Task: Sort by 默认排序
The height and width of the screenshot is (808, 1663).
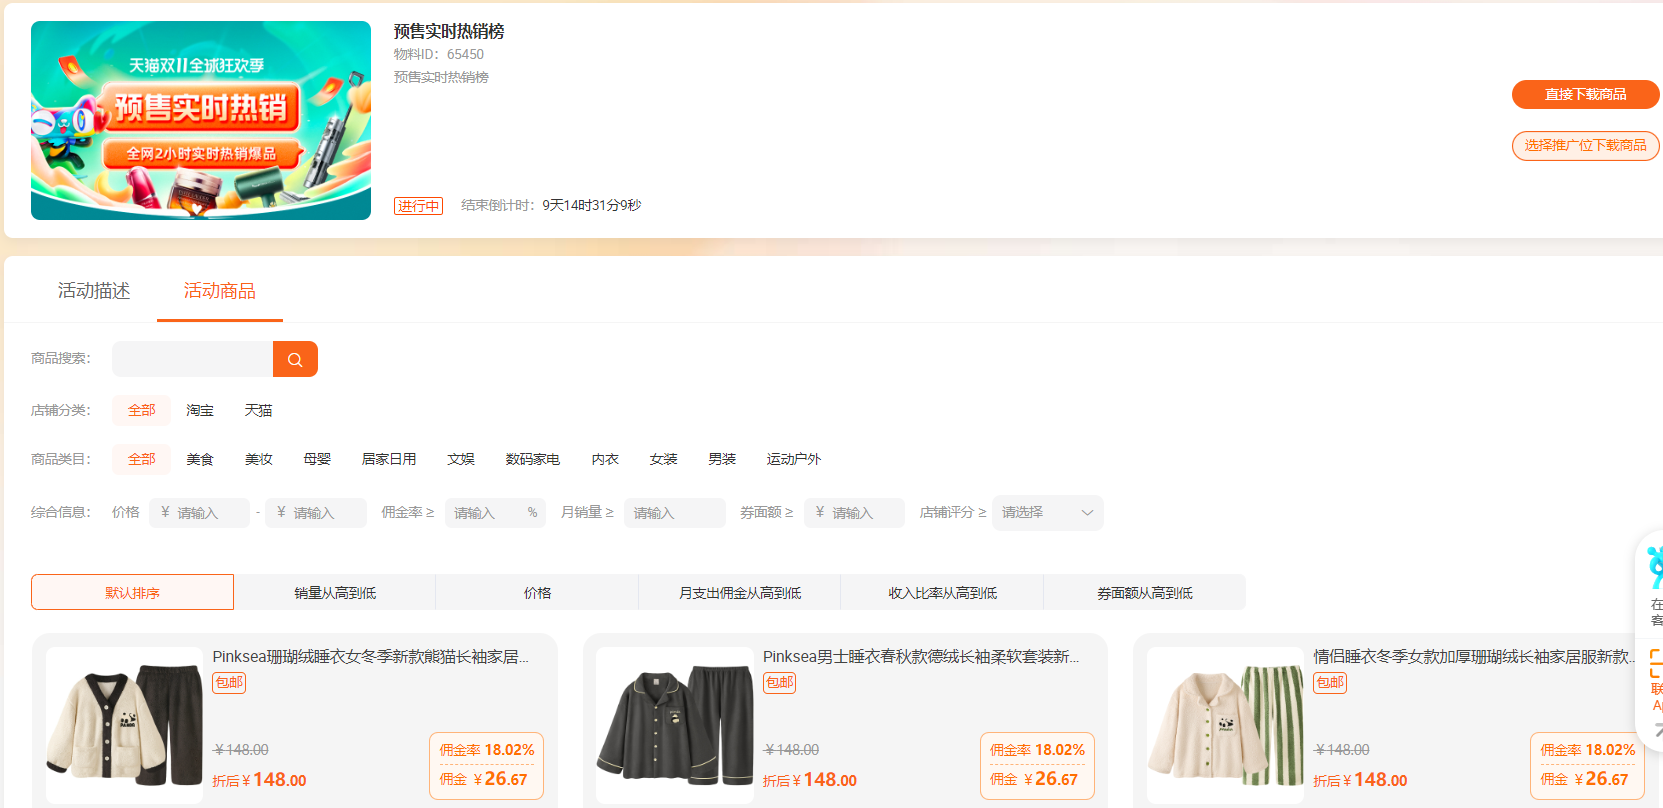Action: click(132, 592)
